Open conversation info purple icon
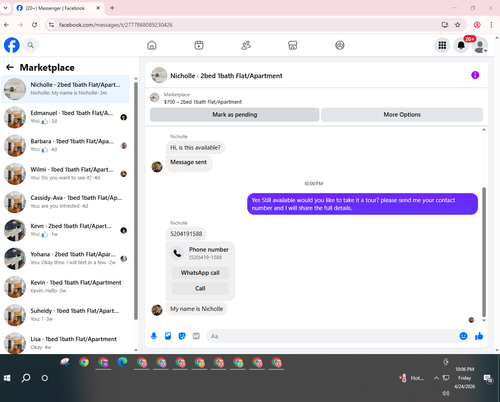The width and height of the screenshot is (500, 402). point(475,75)
